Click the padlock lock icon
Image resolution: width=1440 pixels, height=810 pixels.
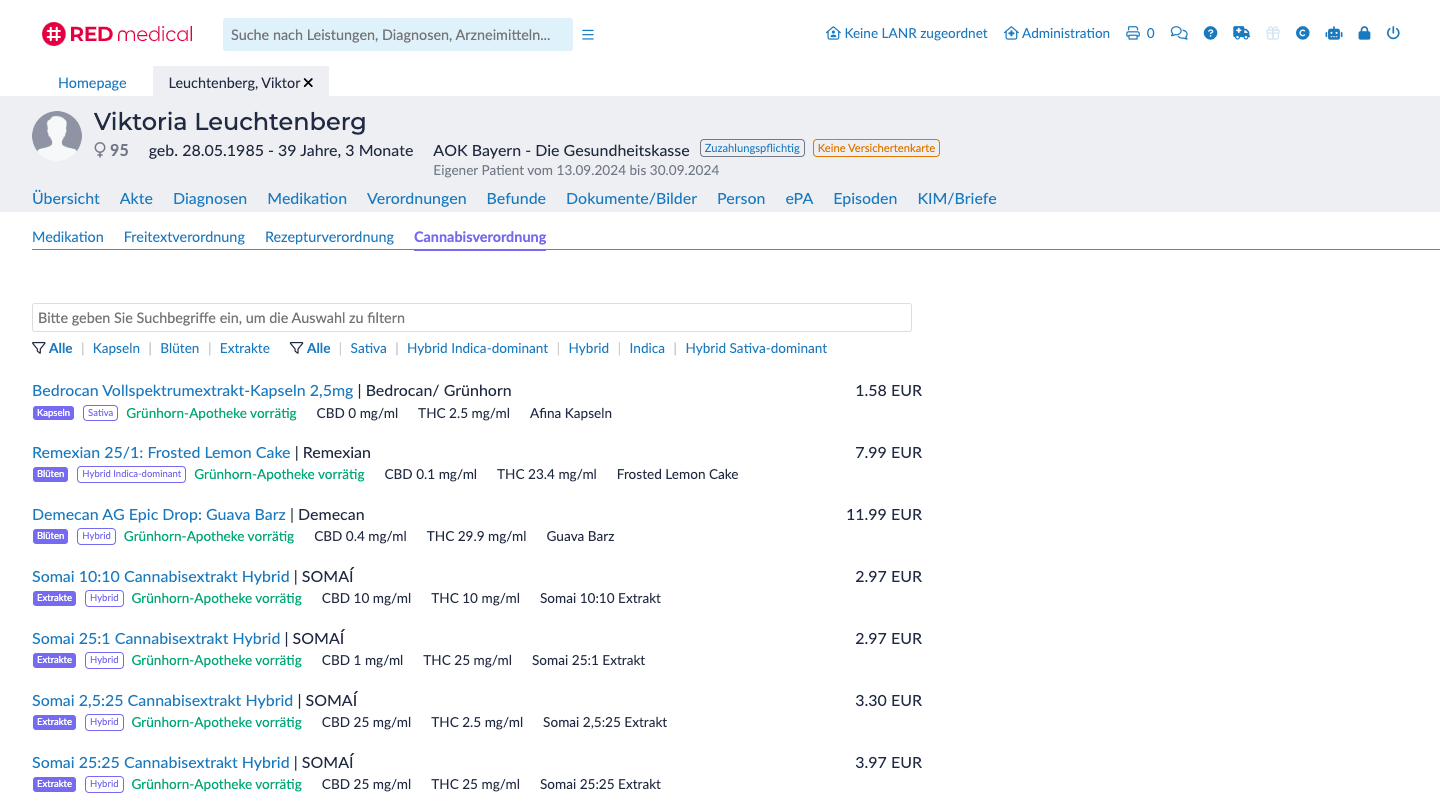point(1364,33)
